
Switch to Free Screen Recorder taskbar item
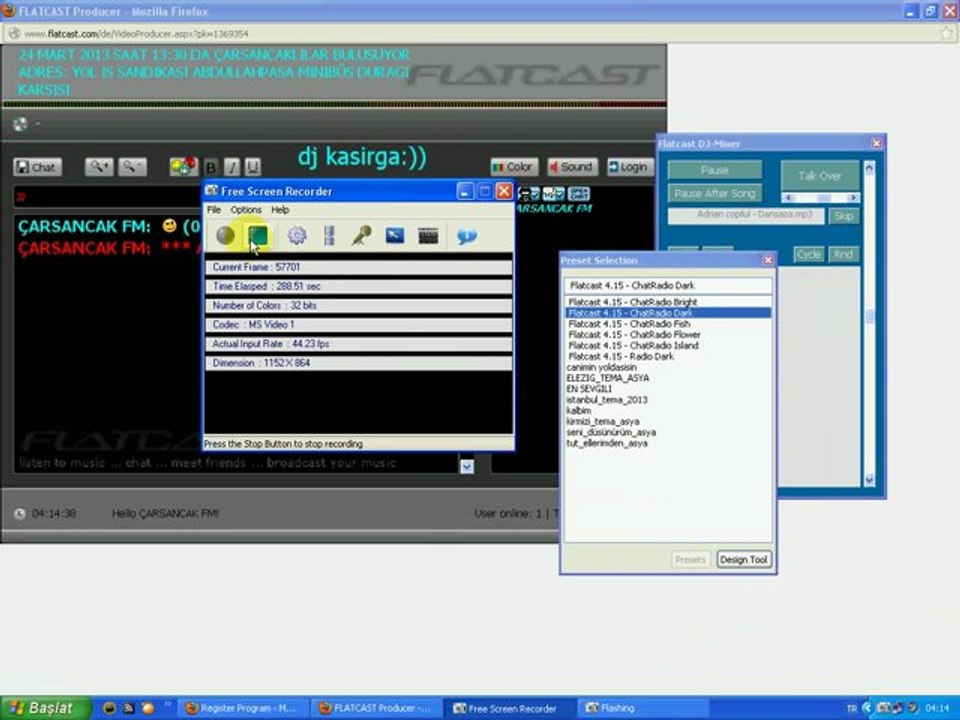click(x=508, y=708)
